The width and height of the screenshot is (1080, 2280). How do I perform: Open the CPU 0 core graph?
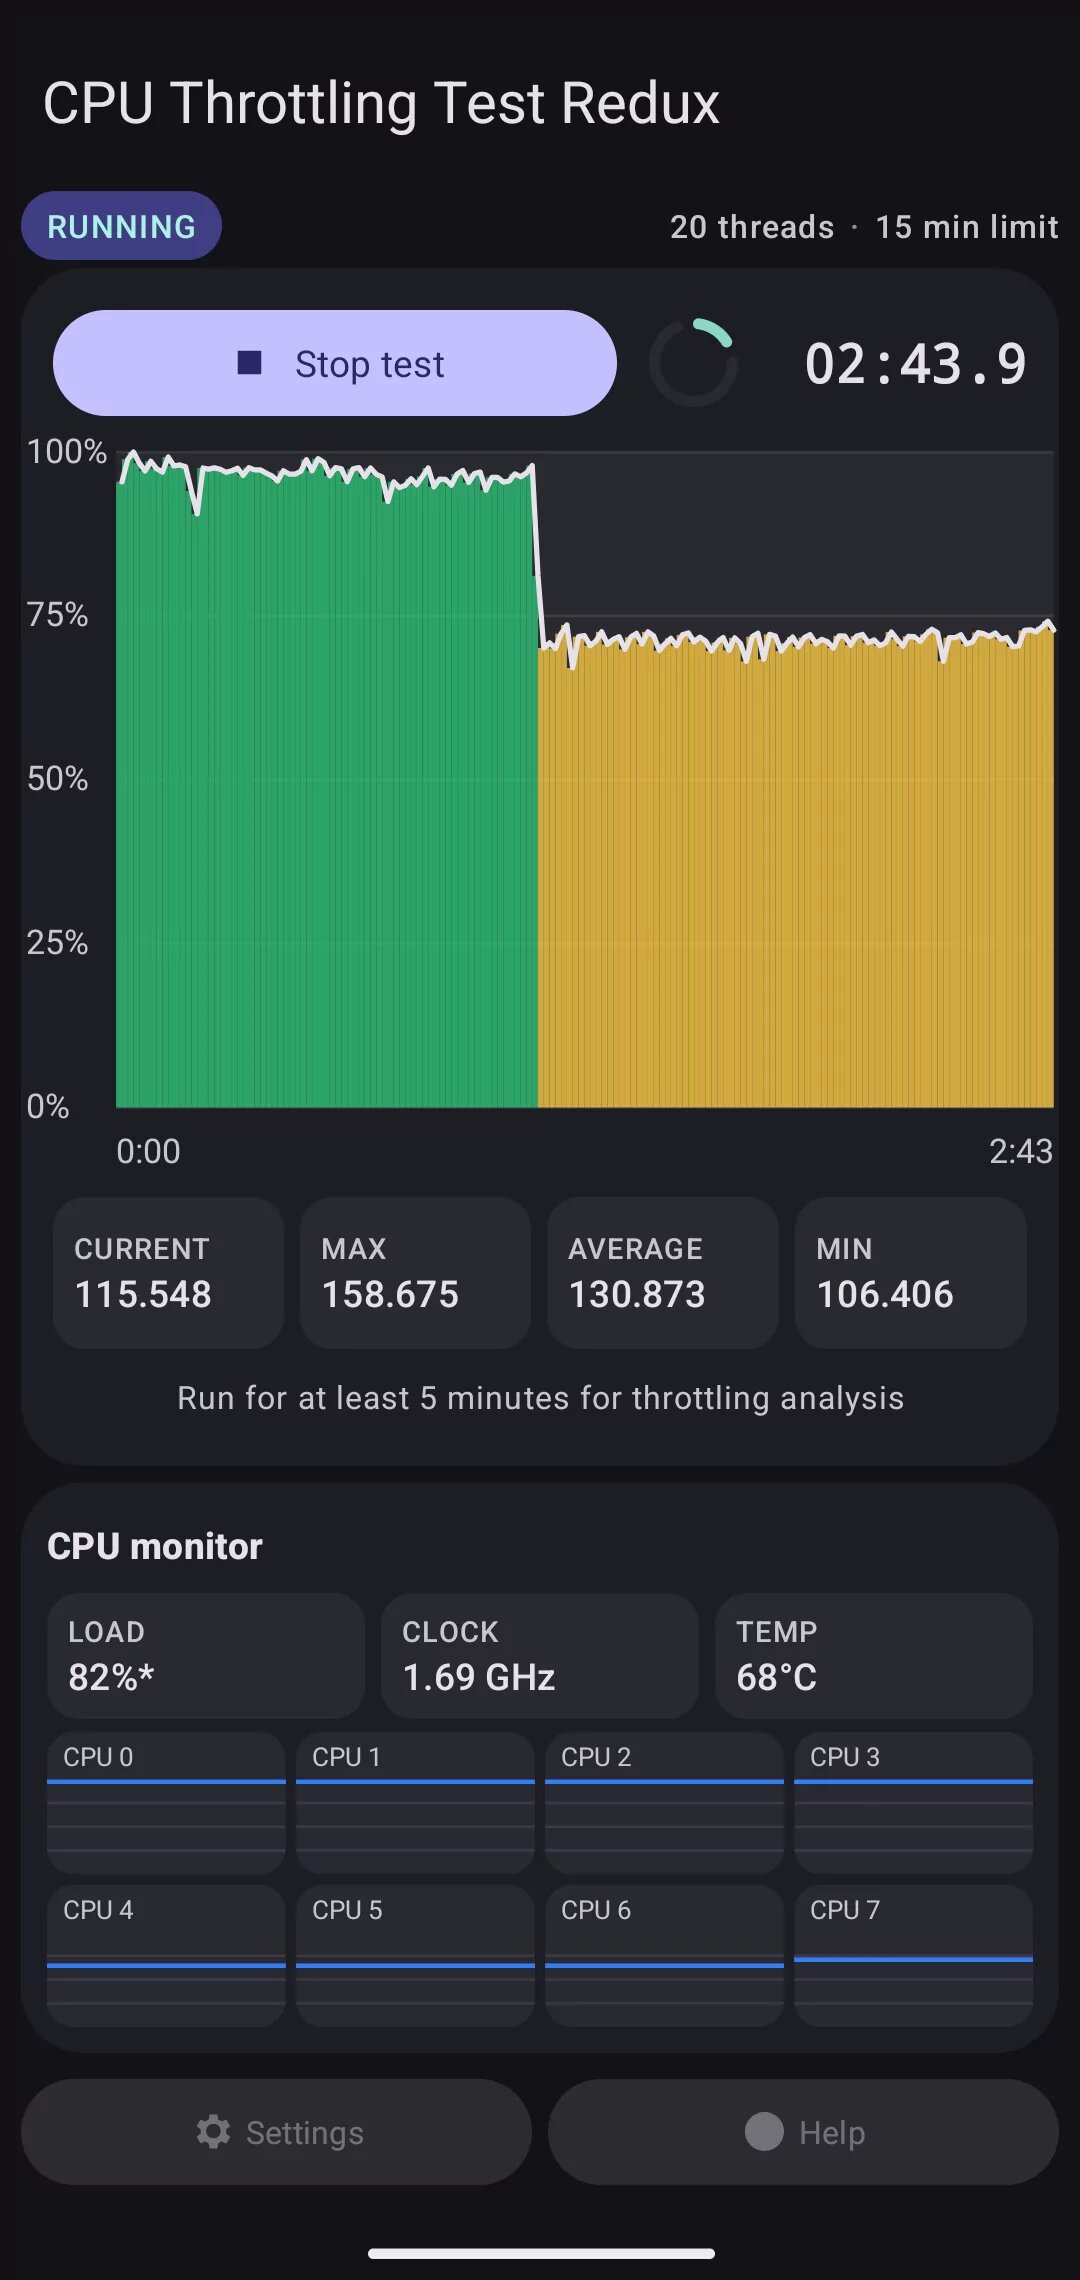pyautogui.click(x=166, y=1802)
